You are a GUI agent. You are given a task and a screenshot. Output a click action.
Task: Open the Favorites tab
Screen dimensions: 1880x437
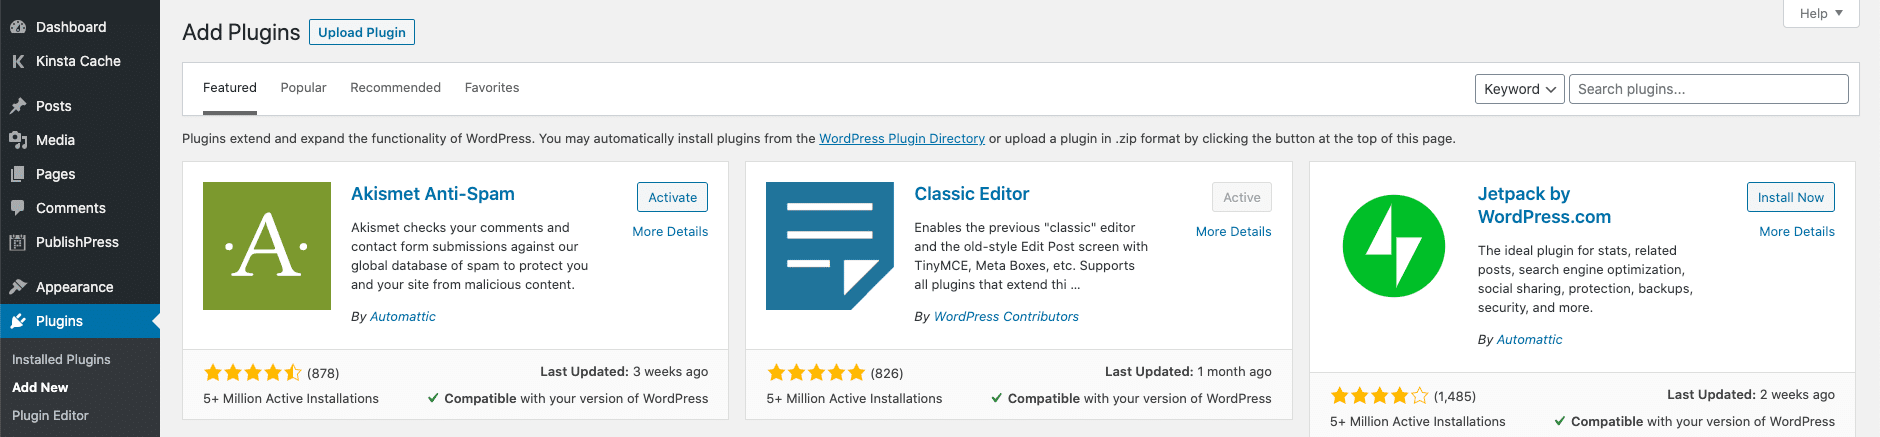click(x=492, y=88)
